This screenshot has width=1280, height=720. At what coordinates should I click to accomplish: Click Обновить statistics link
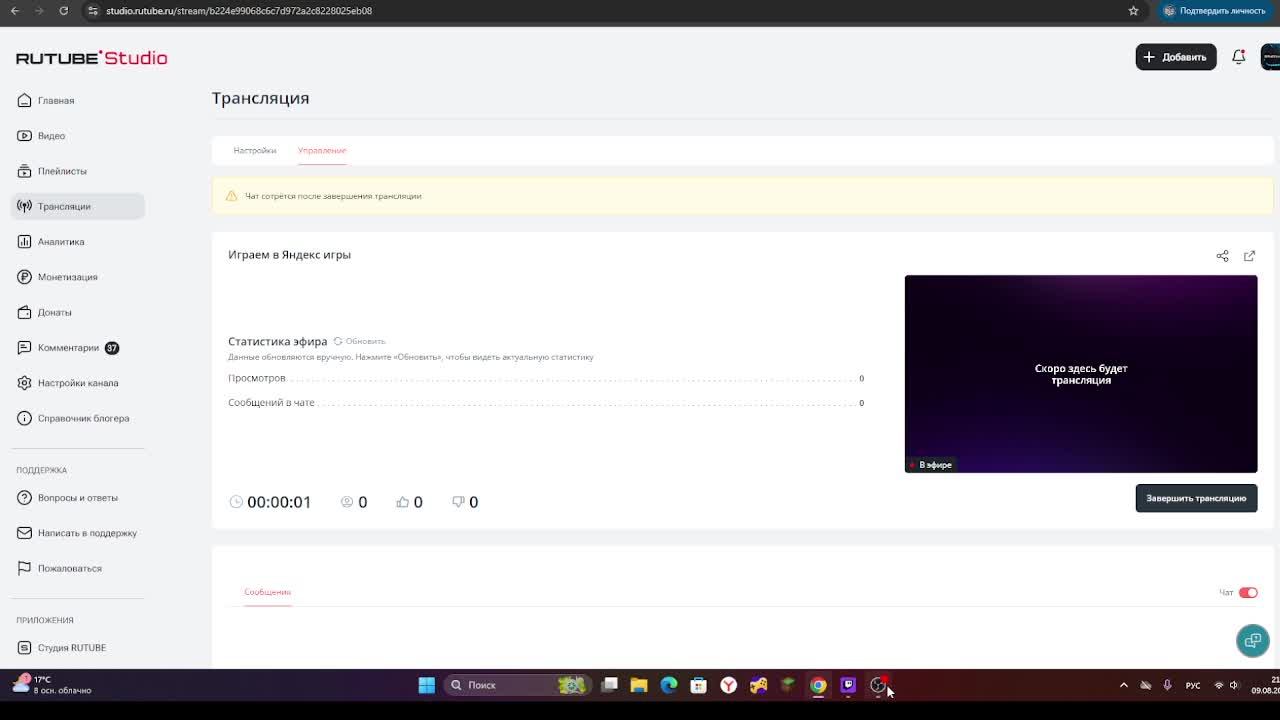[x=359, y=341]
